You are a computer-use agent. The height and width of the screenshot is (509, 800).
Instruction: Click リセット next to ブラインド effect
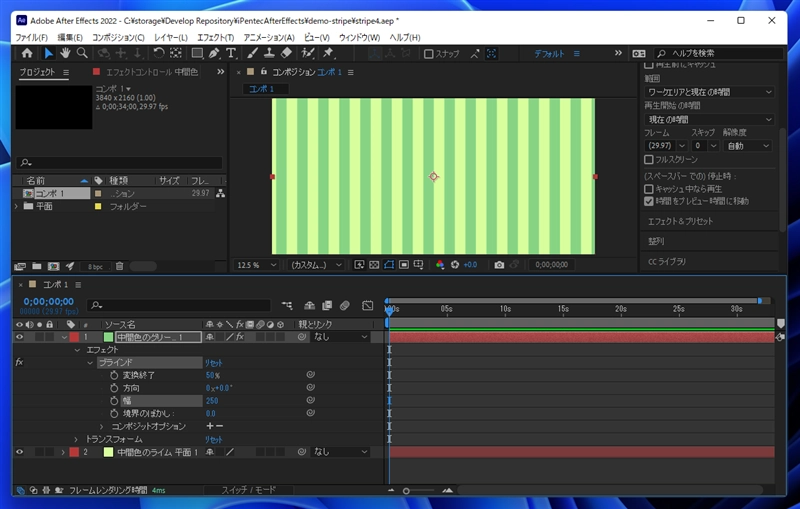click(214, 362)
